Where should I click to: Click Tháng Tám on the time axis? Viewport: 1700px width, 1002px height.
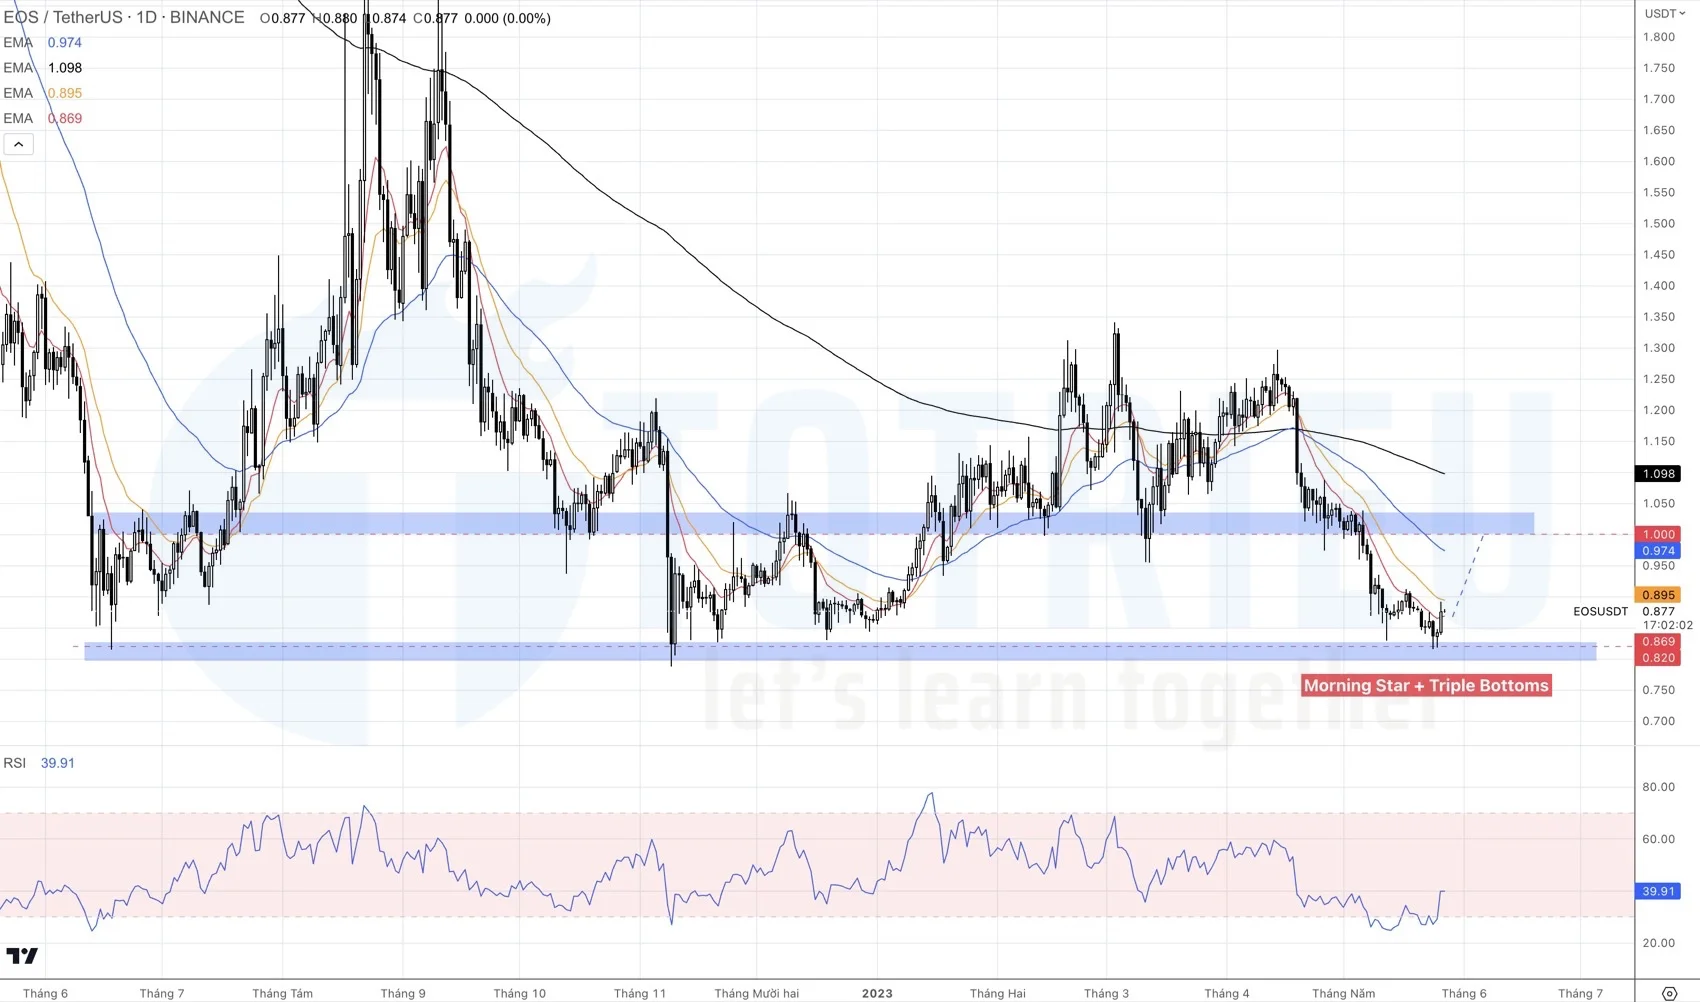(x=283, y=993)
